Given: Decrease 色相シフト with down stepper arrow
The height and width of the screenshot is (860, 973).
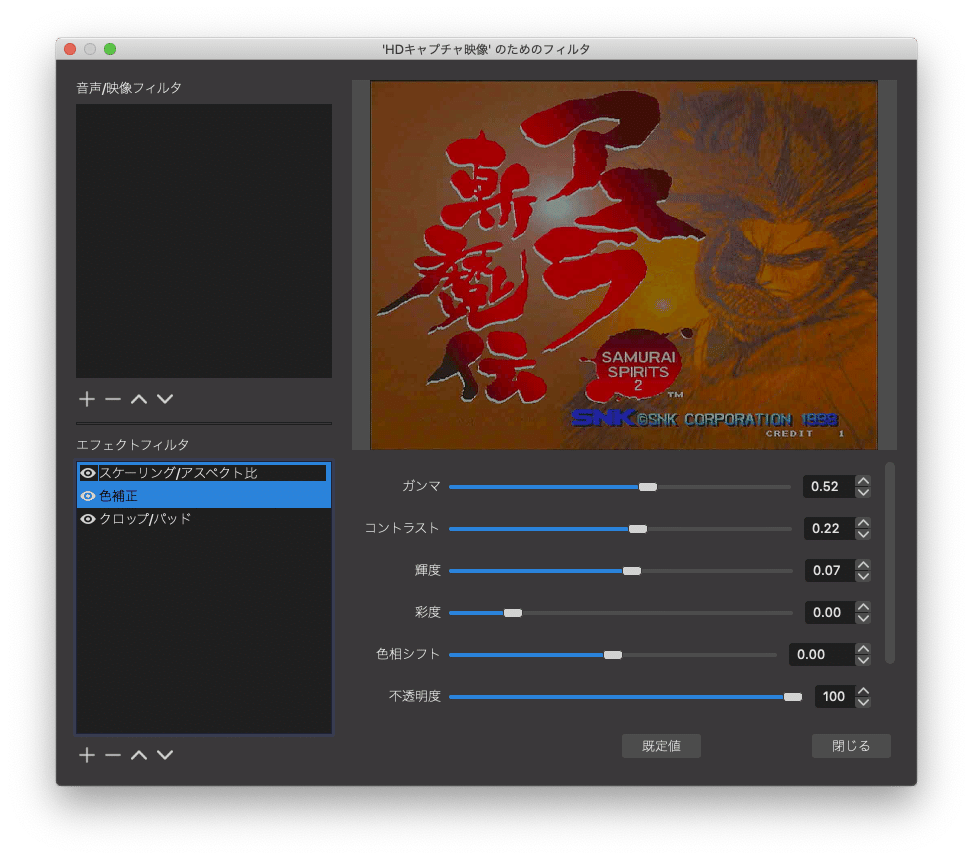Looking at the screenshot, I should pos(863,661).
